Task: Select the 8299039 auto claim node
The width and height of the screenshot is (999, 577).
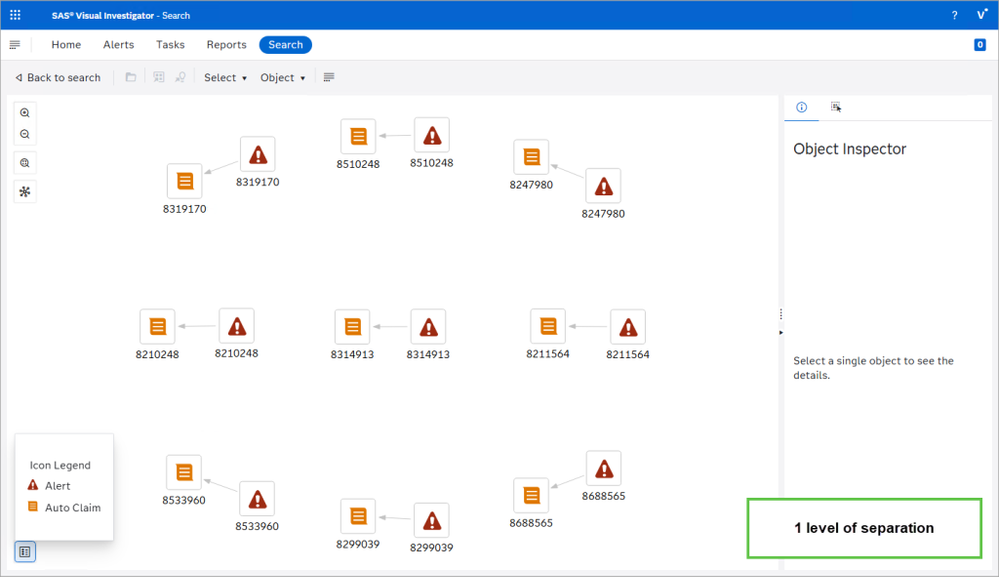Action: (358, 516)
